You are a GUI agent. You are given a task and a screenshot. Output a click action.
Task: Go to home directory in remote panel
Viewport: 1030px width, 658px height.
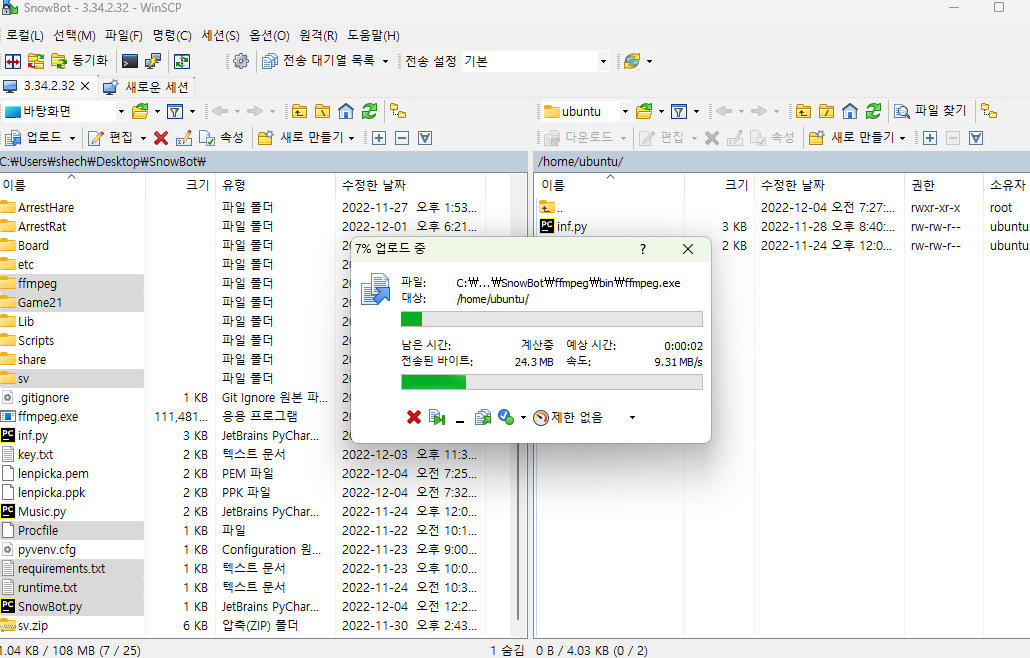(x=850, y=112)
